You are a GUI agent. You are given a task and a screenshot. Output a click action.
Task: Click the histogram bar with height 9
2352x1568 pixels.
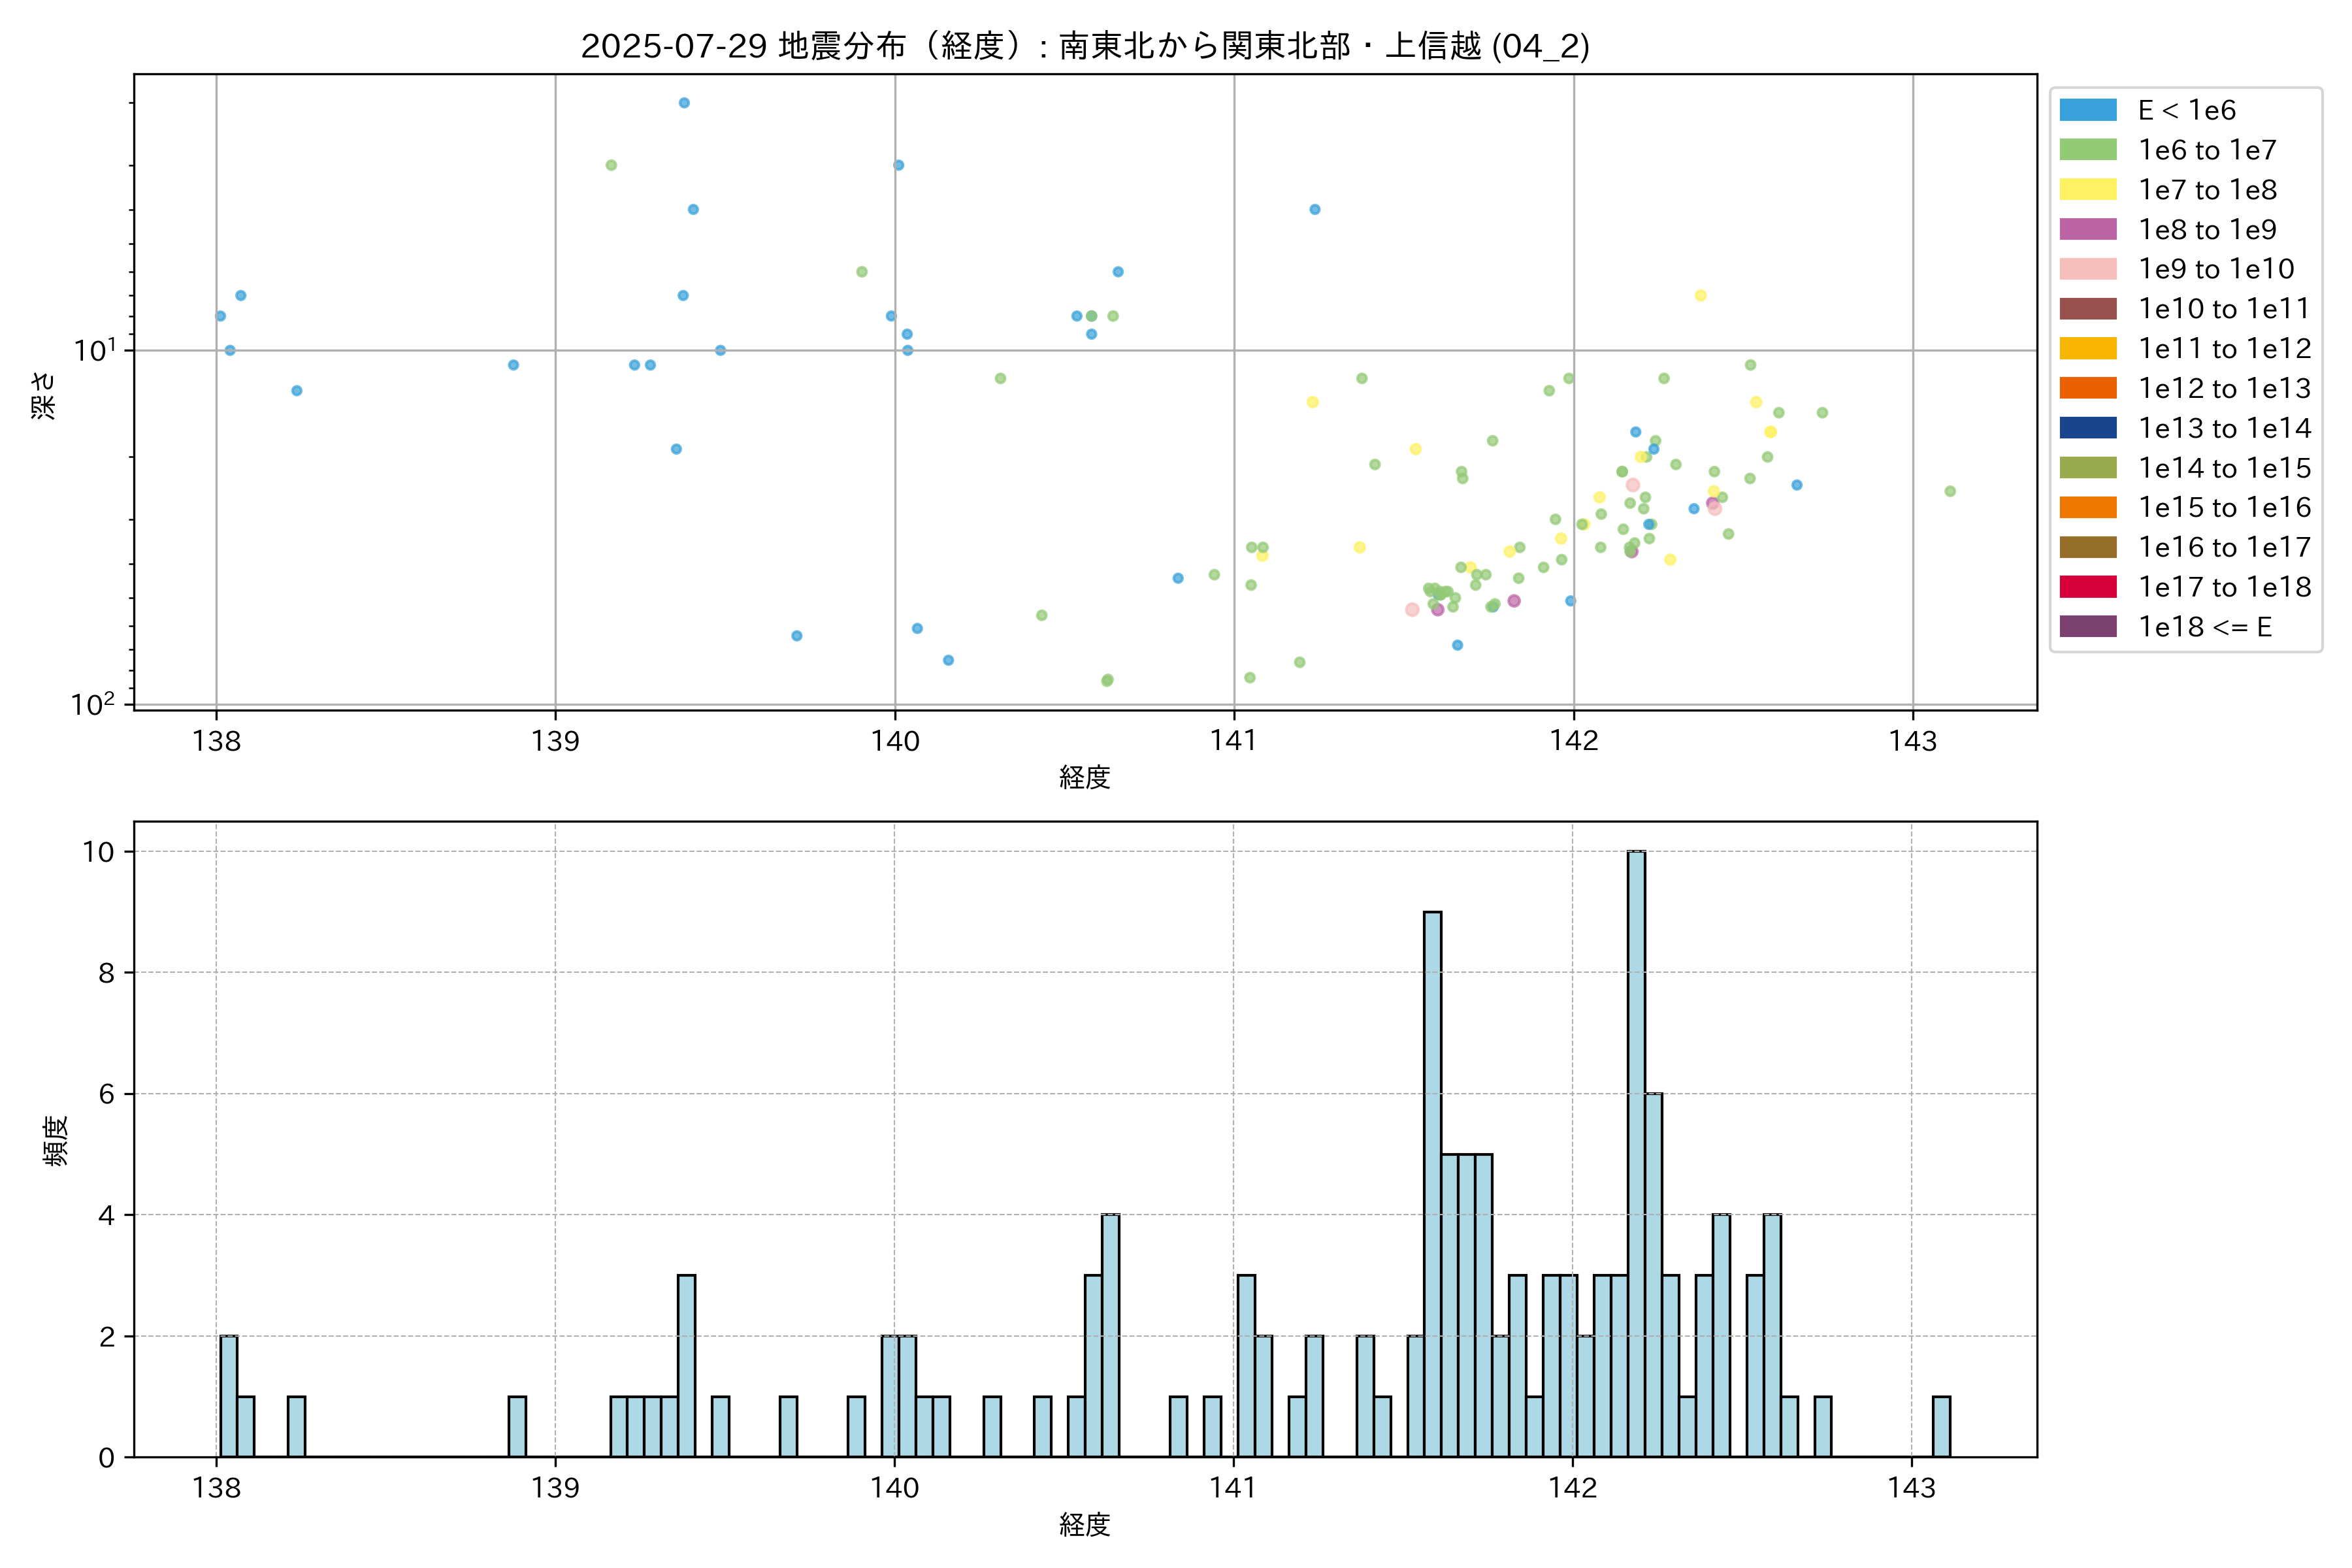[1432, 1184]
